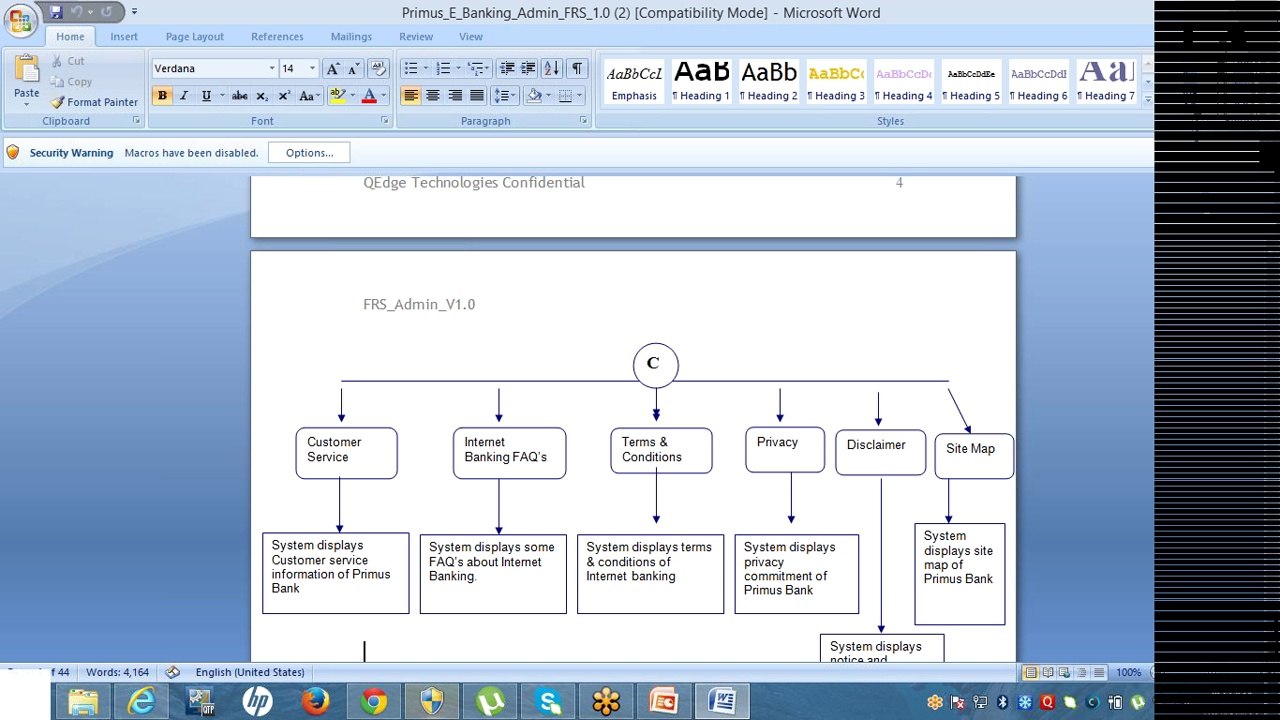Switch to Print Layout view in status bar
This screenshot has width=1280, height=720.
point(1031,672)
